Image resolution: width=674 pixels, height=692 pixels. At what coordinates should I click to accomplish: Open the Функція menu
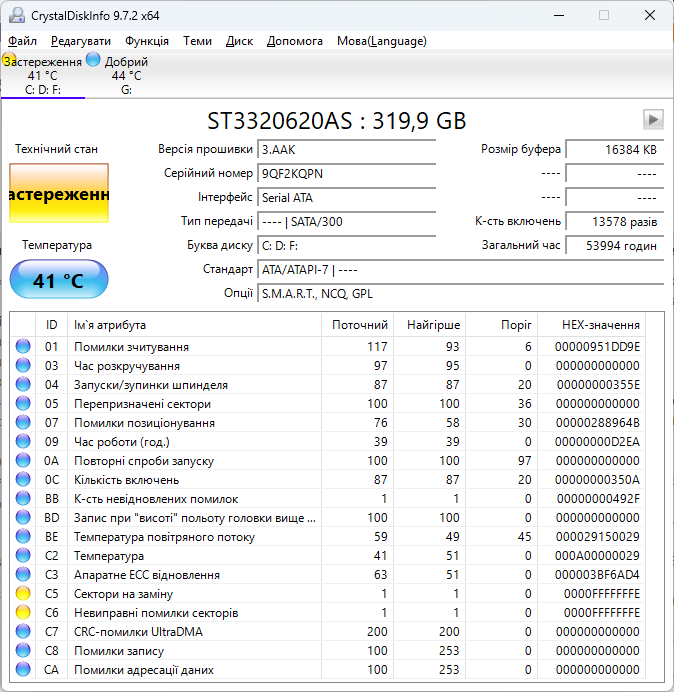[x=147, y=41]
